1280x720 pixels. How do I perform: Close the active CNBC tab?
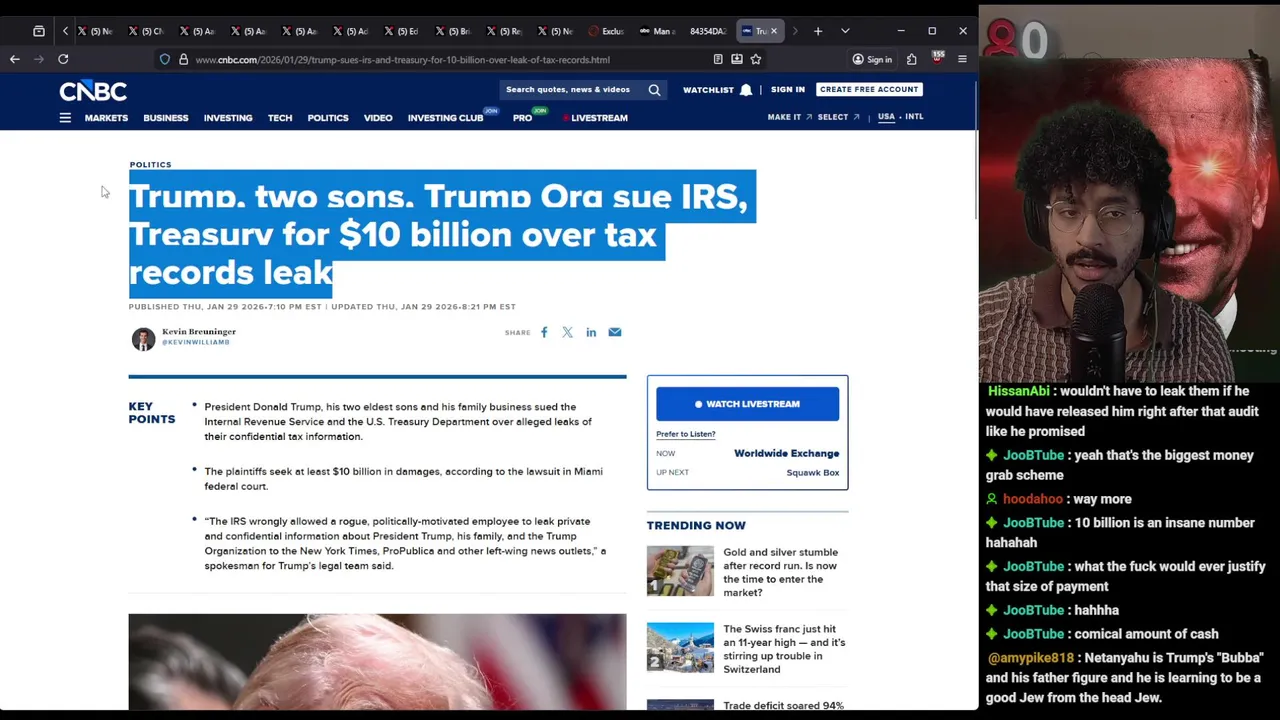point(773,31)
